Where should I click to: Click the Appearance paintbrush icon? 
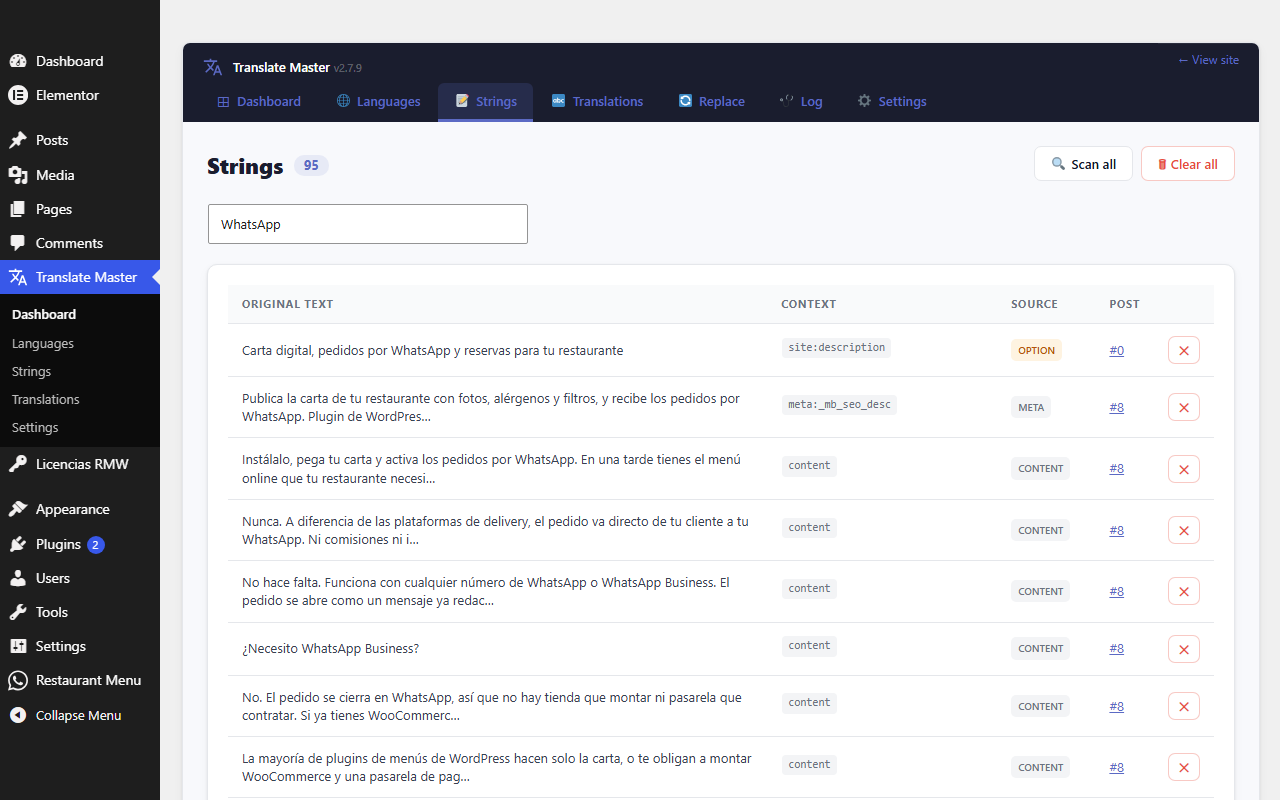click(x=18, y=509)
